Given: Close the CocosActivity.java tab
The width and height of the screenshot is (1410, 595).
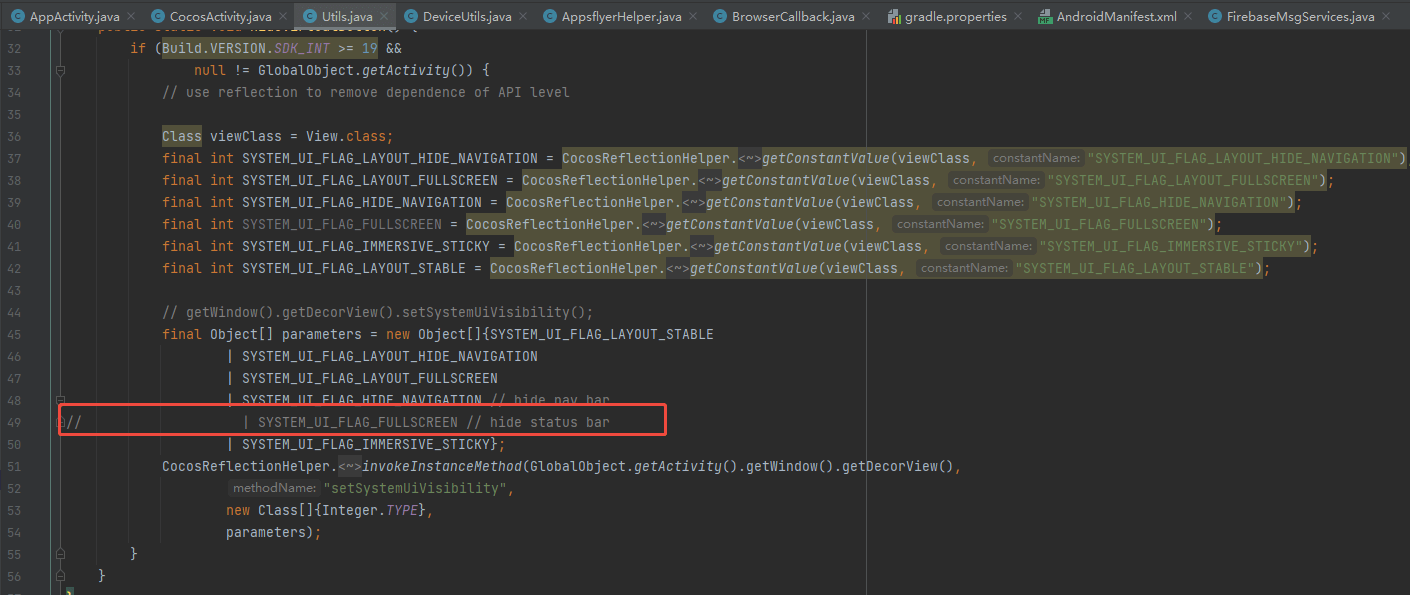Looking at the screenshot, I should [284, 17].
